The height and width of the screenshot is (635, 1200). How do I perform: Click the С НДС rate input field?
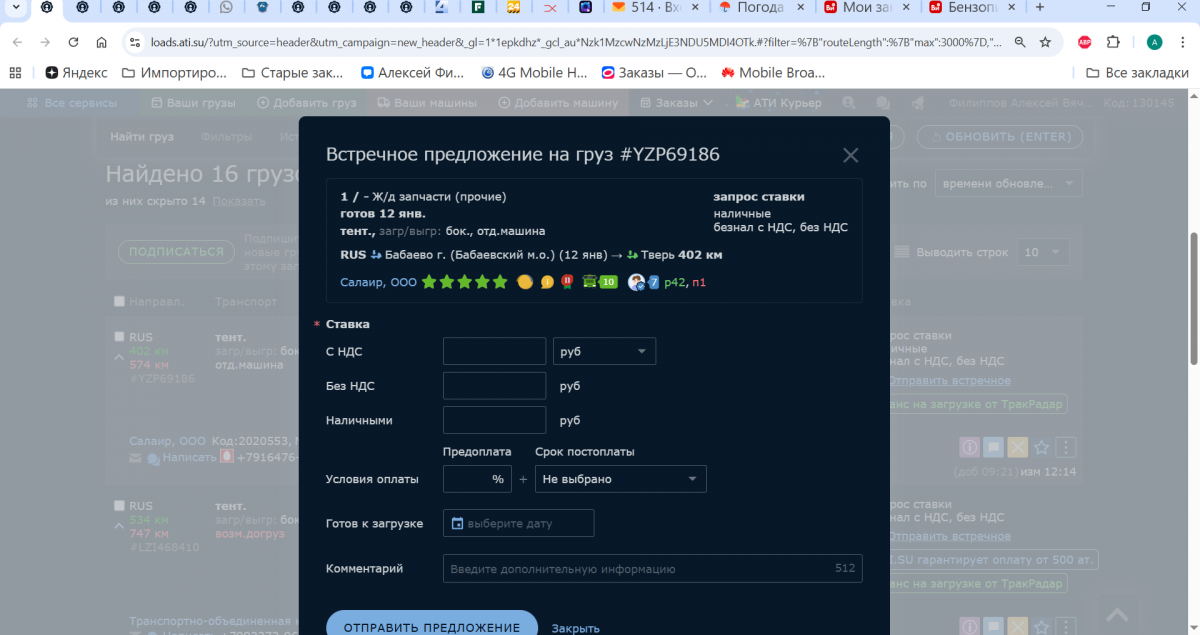pyautogui.click(x=494, y=352)
